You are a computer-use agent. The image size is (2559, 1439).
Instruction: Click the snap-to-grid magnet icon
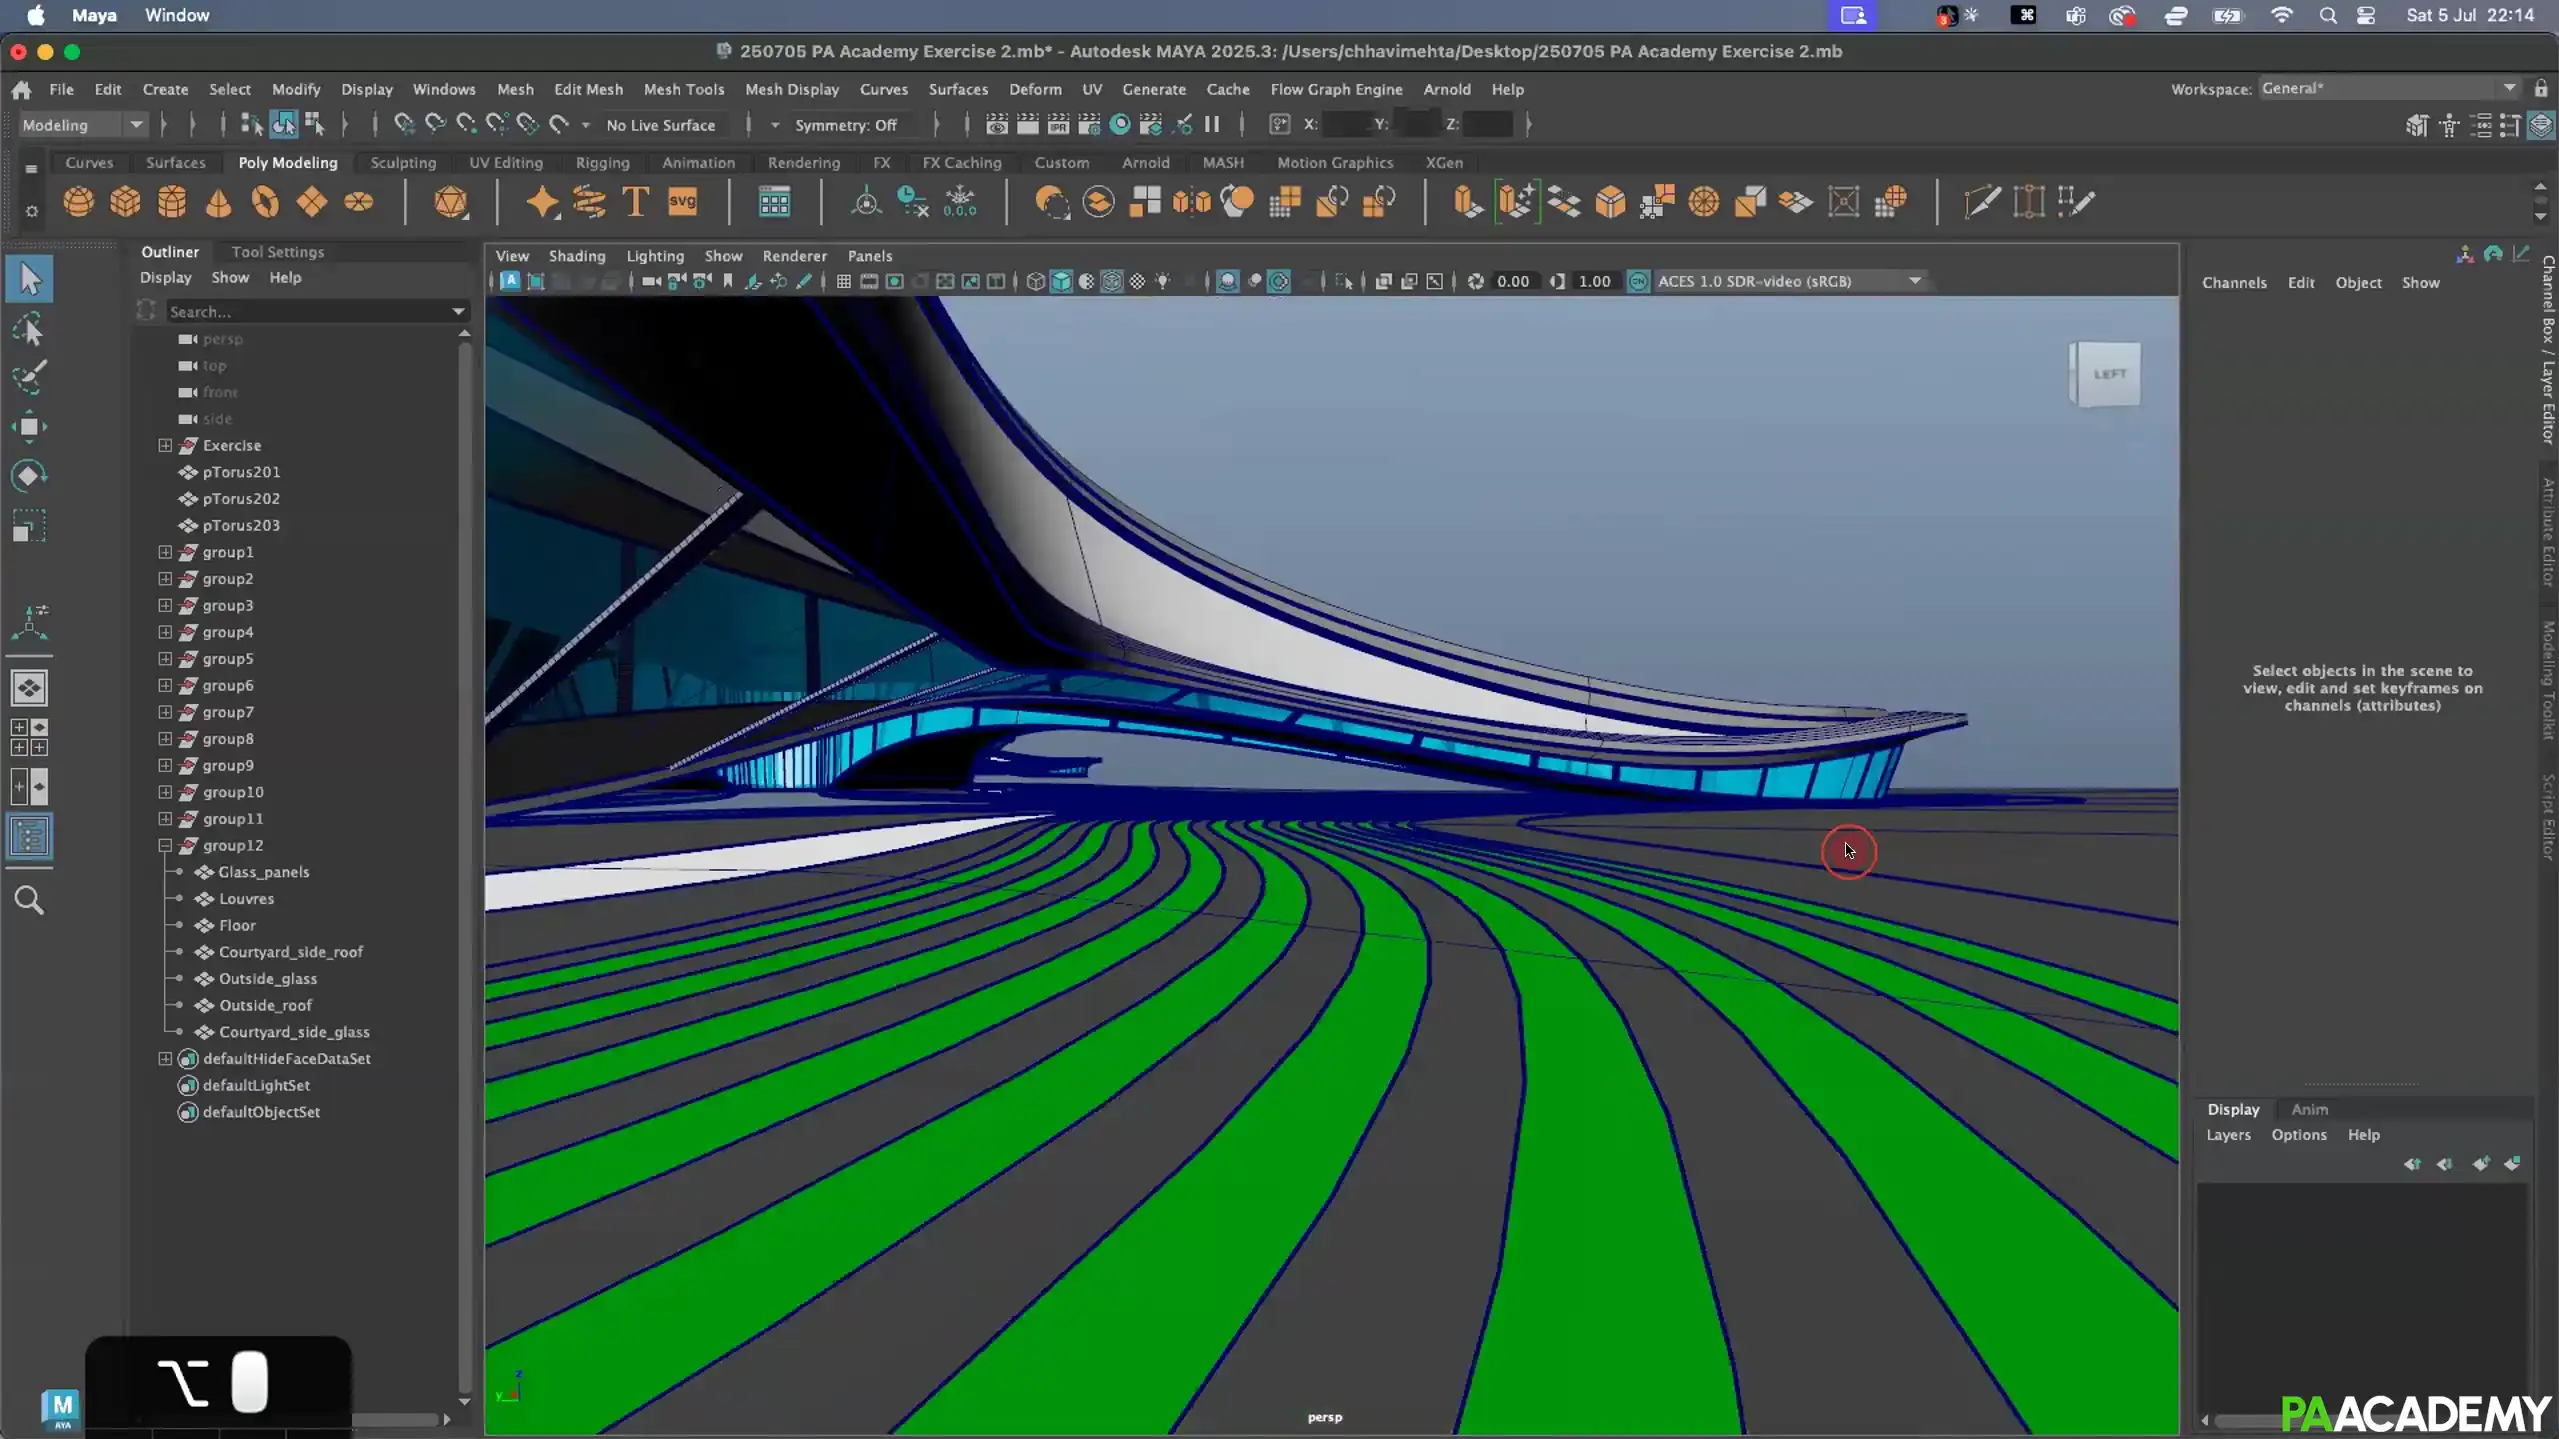tap(403, 124)
